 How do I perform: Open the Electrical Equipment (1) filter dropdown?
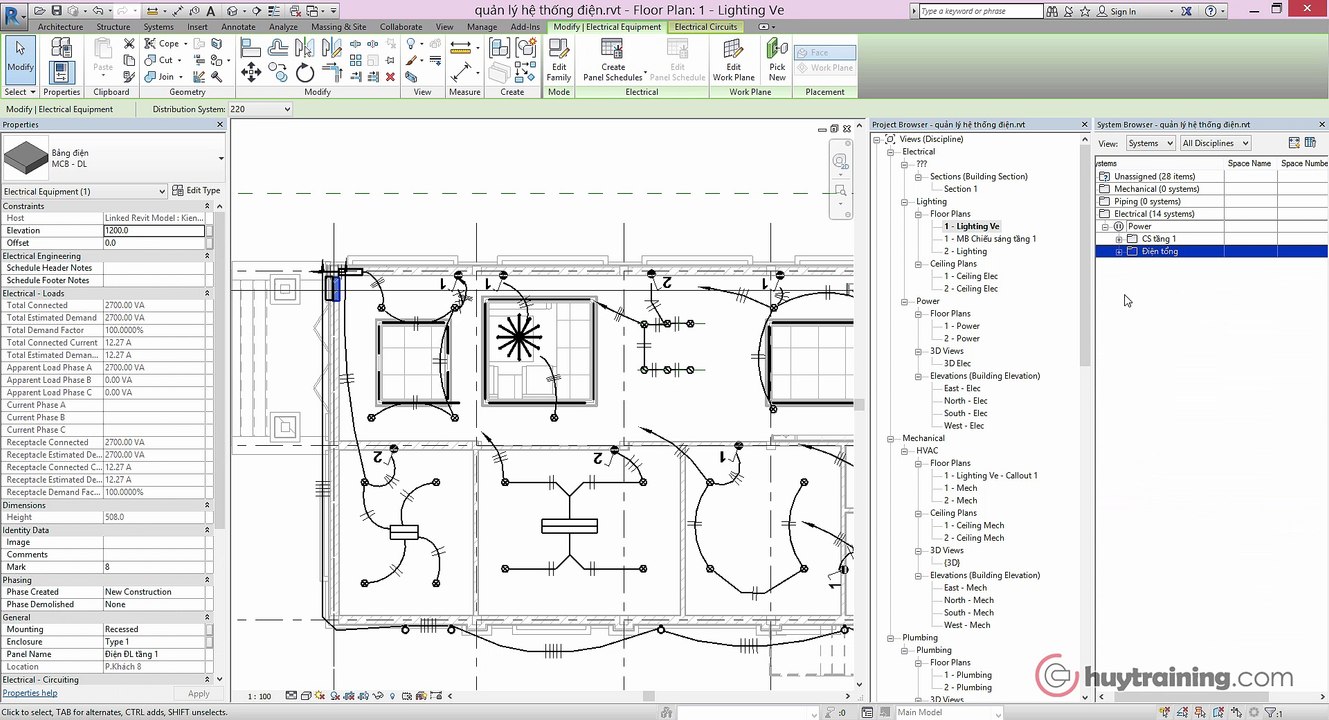[84, 191]
